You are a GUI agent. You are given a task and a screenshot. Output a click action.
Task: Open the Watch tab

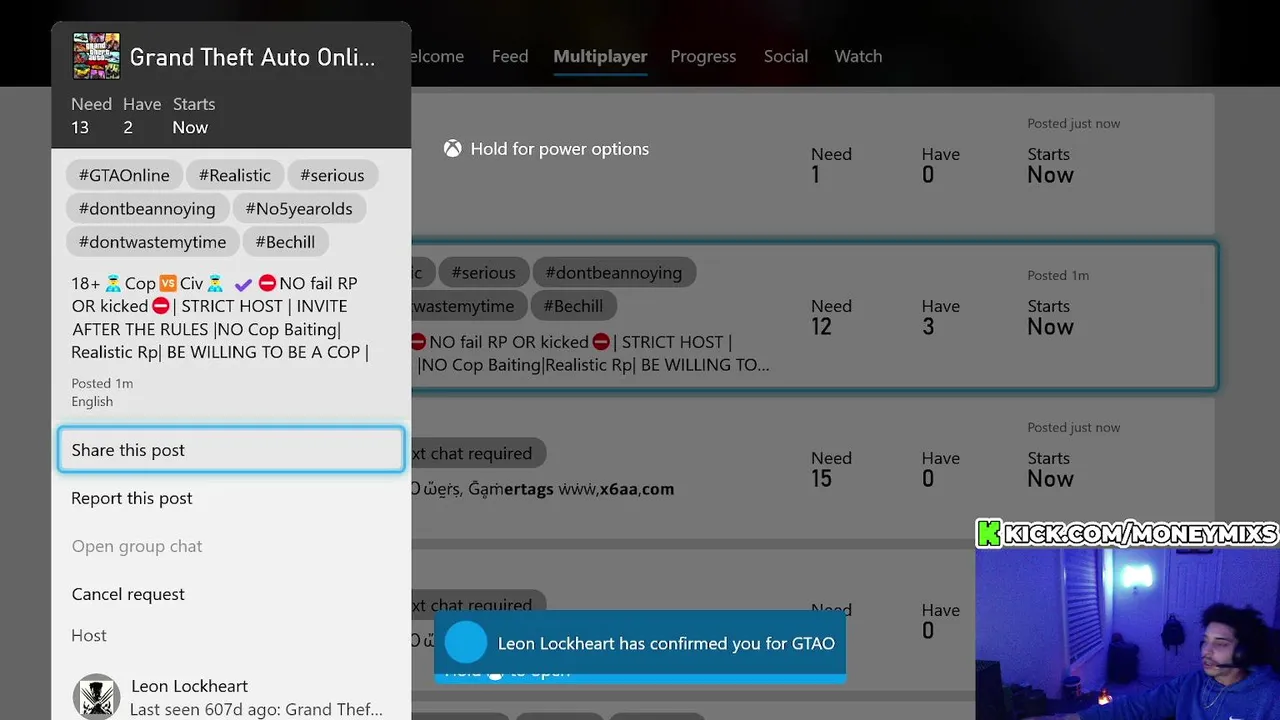[x=858, y=56]
